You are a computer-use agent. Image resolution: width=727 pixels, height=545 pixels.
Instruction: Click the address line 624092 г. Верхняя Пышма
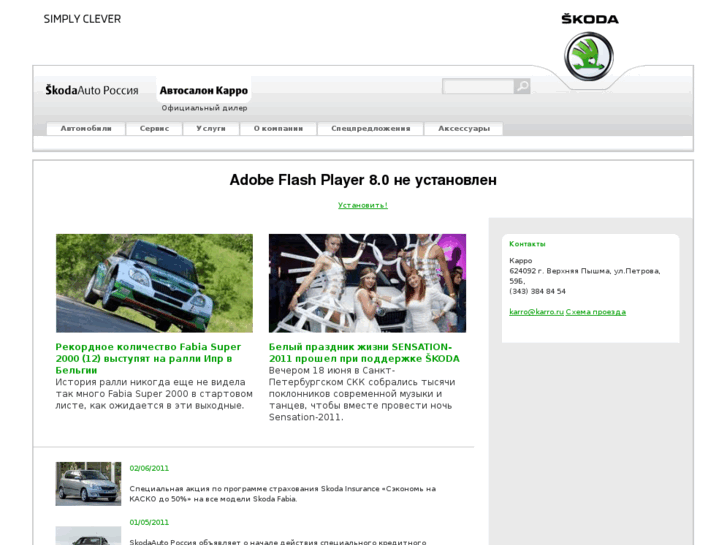tap(585, 276)
